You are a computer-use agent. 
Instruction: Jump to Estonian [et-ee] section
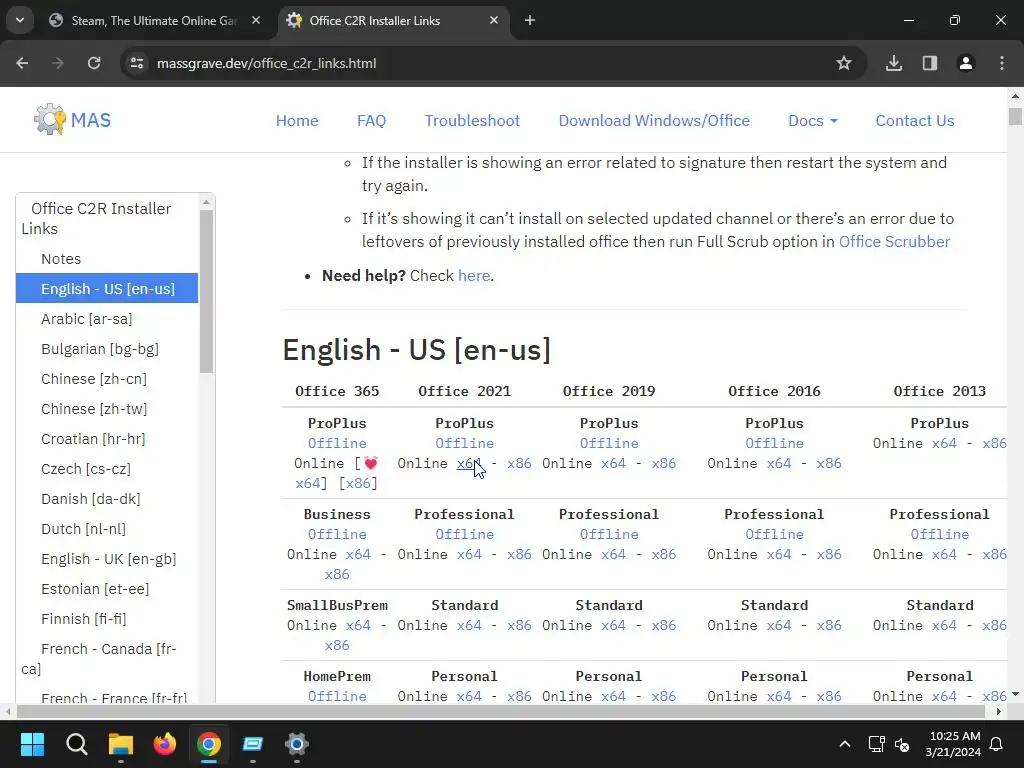[95, 589]
